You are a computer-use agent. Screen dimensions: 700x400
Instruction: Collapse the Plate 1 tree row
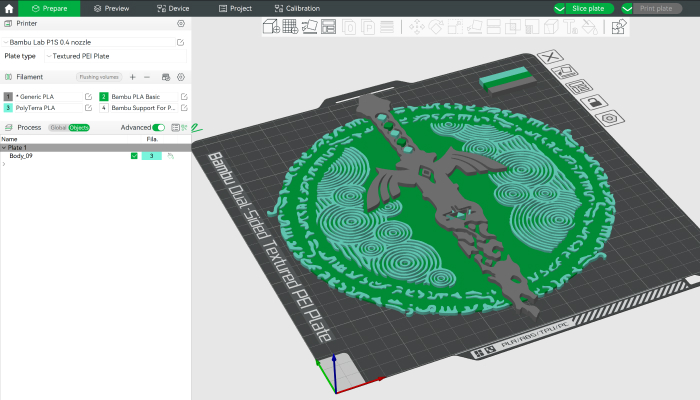4,147
